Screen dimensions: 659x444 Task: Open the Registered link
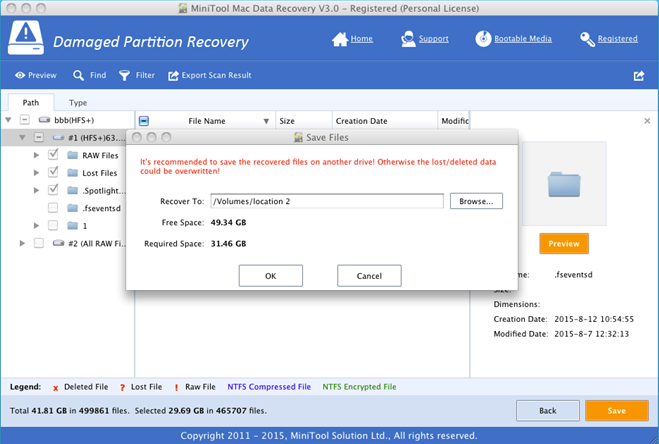[x=617, y=39]
